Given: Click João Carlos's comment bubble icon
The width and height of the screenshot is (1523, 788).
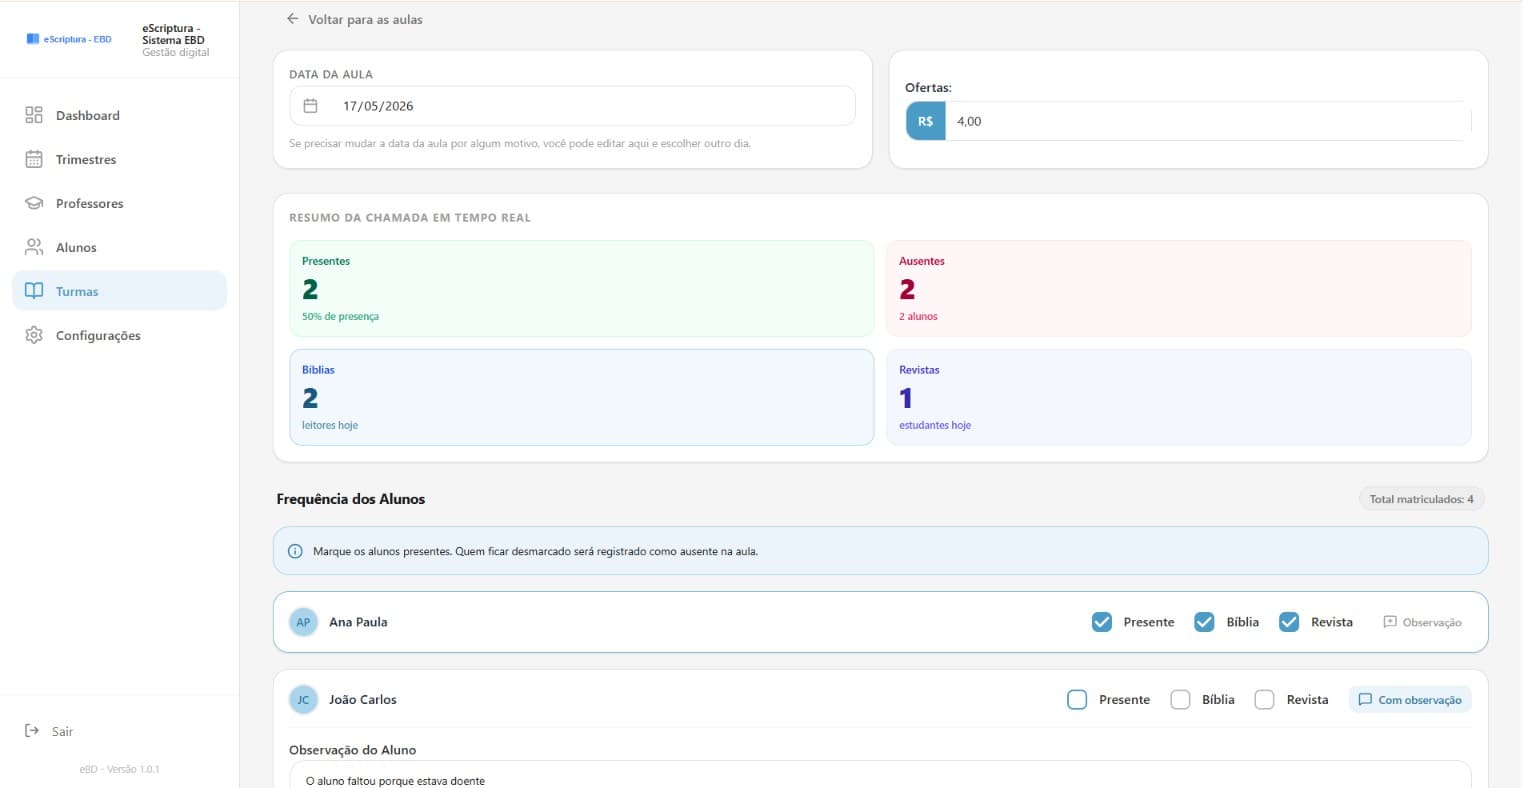Looking at the screenshot, I should [1365, 700].
